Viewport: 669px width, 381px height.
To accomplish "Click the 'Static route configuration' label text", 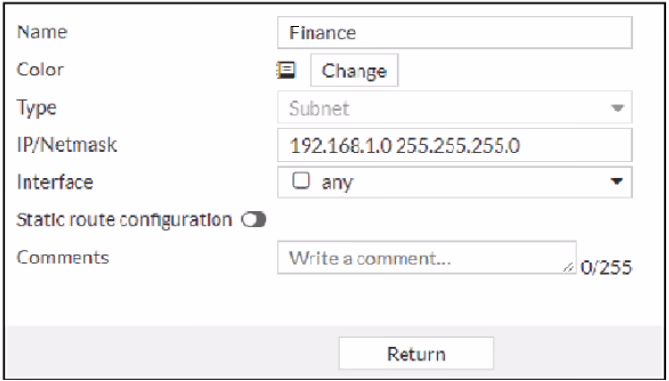I will pyautogui.click(x=124, y=220).
